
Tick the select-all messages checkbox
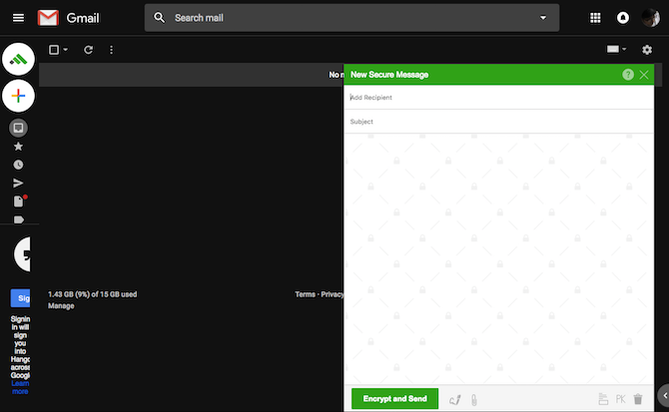coord(54,50)
